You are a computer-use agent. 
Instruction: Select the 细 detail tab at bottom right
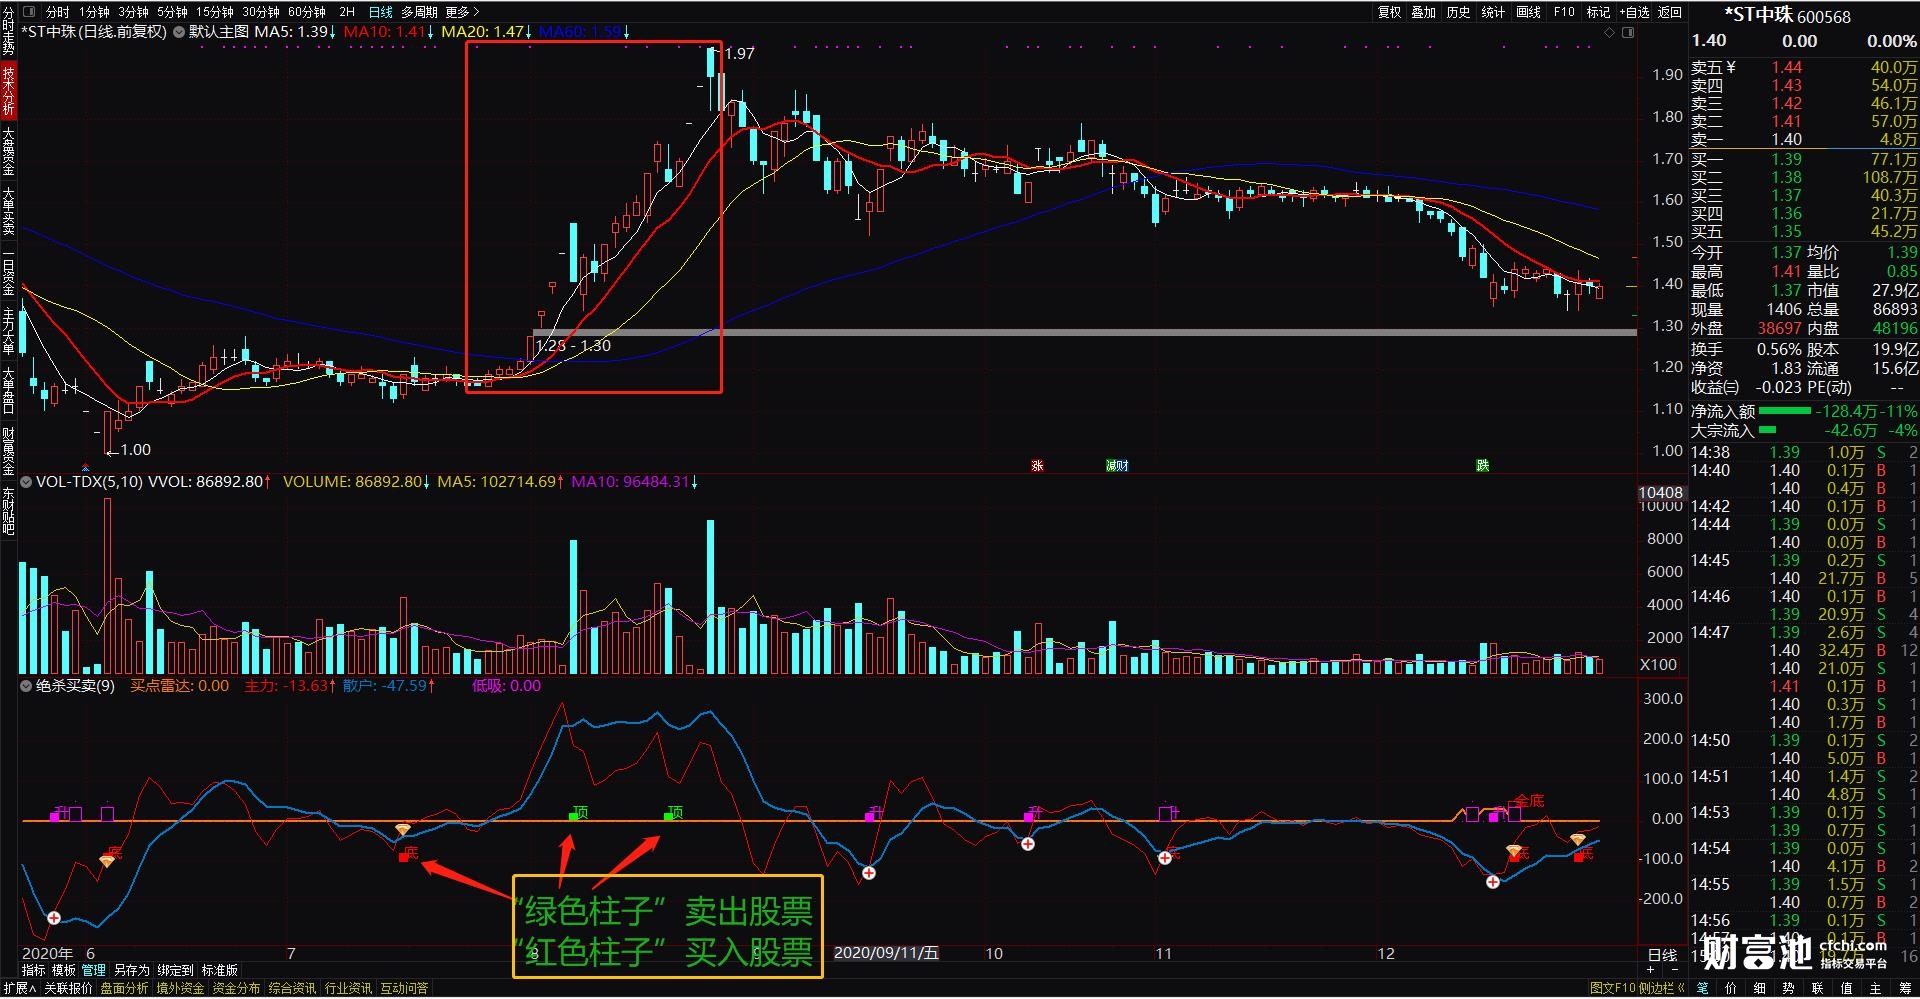click(1760, 988)
